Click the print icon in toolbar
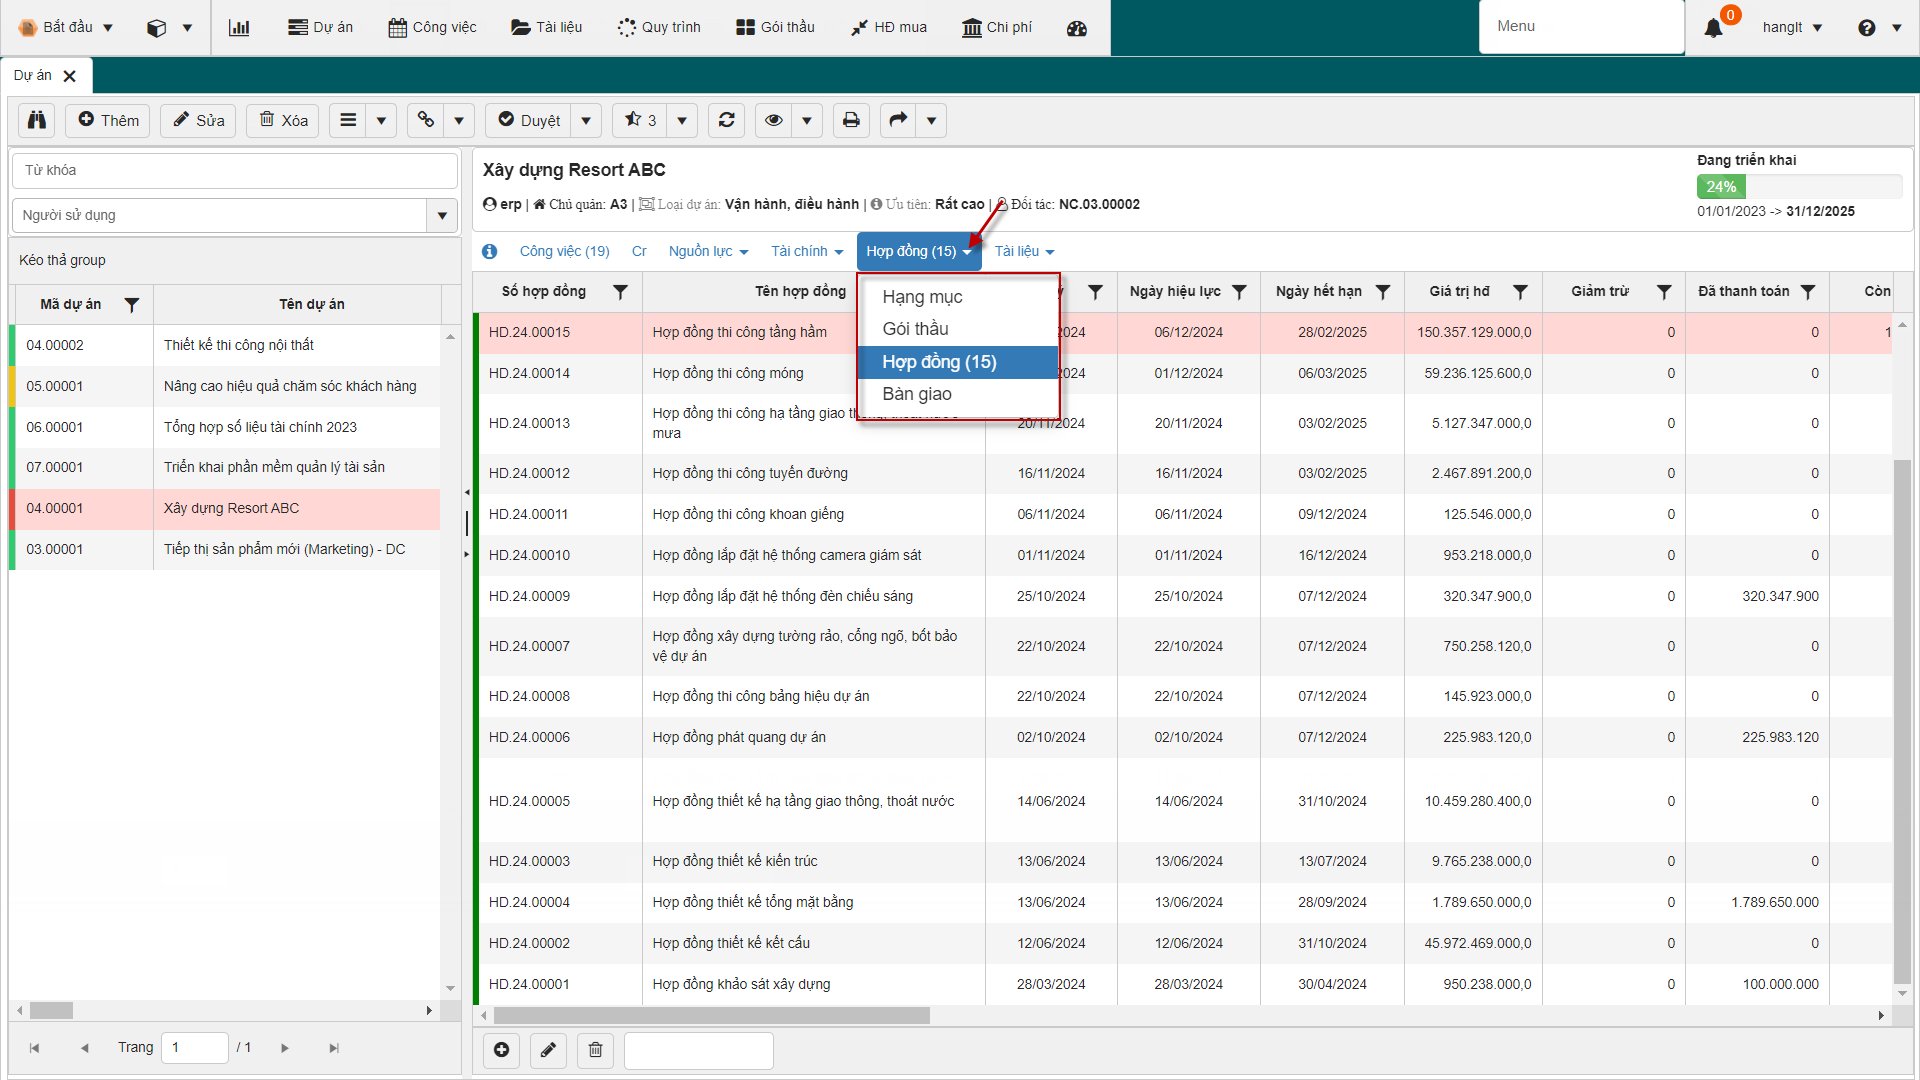 tap(851, 120)
